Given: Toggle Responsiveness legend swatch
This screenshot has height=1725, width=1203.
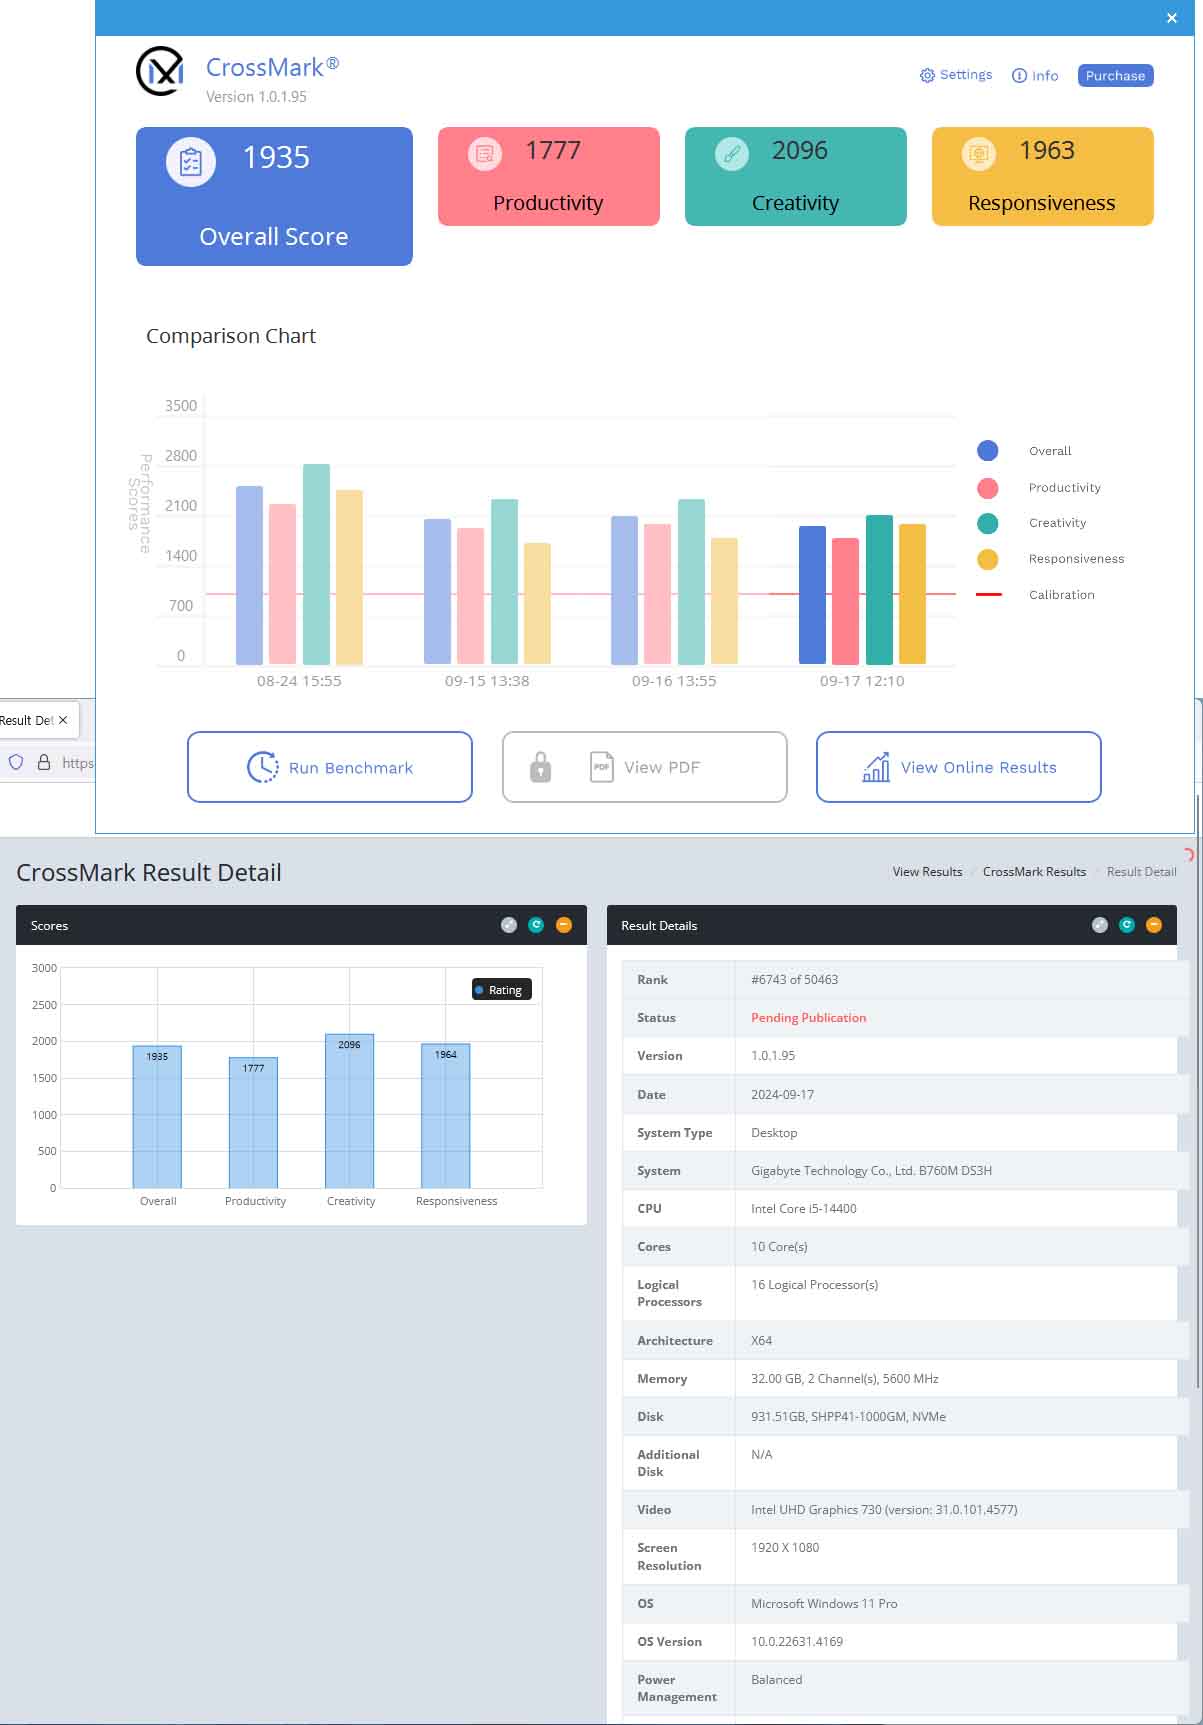Looking at the screenshot, I should tap(987, 559).
